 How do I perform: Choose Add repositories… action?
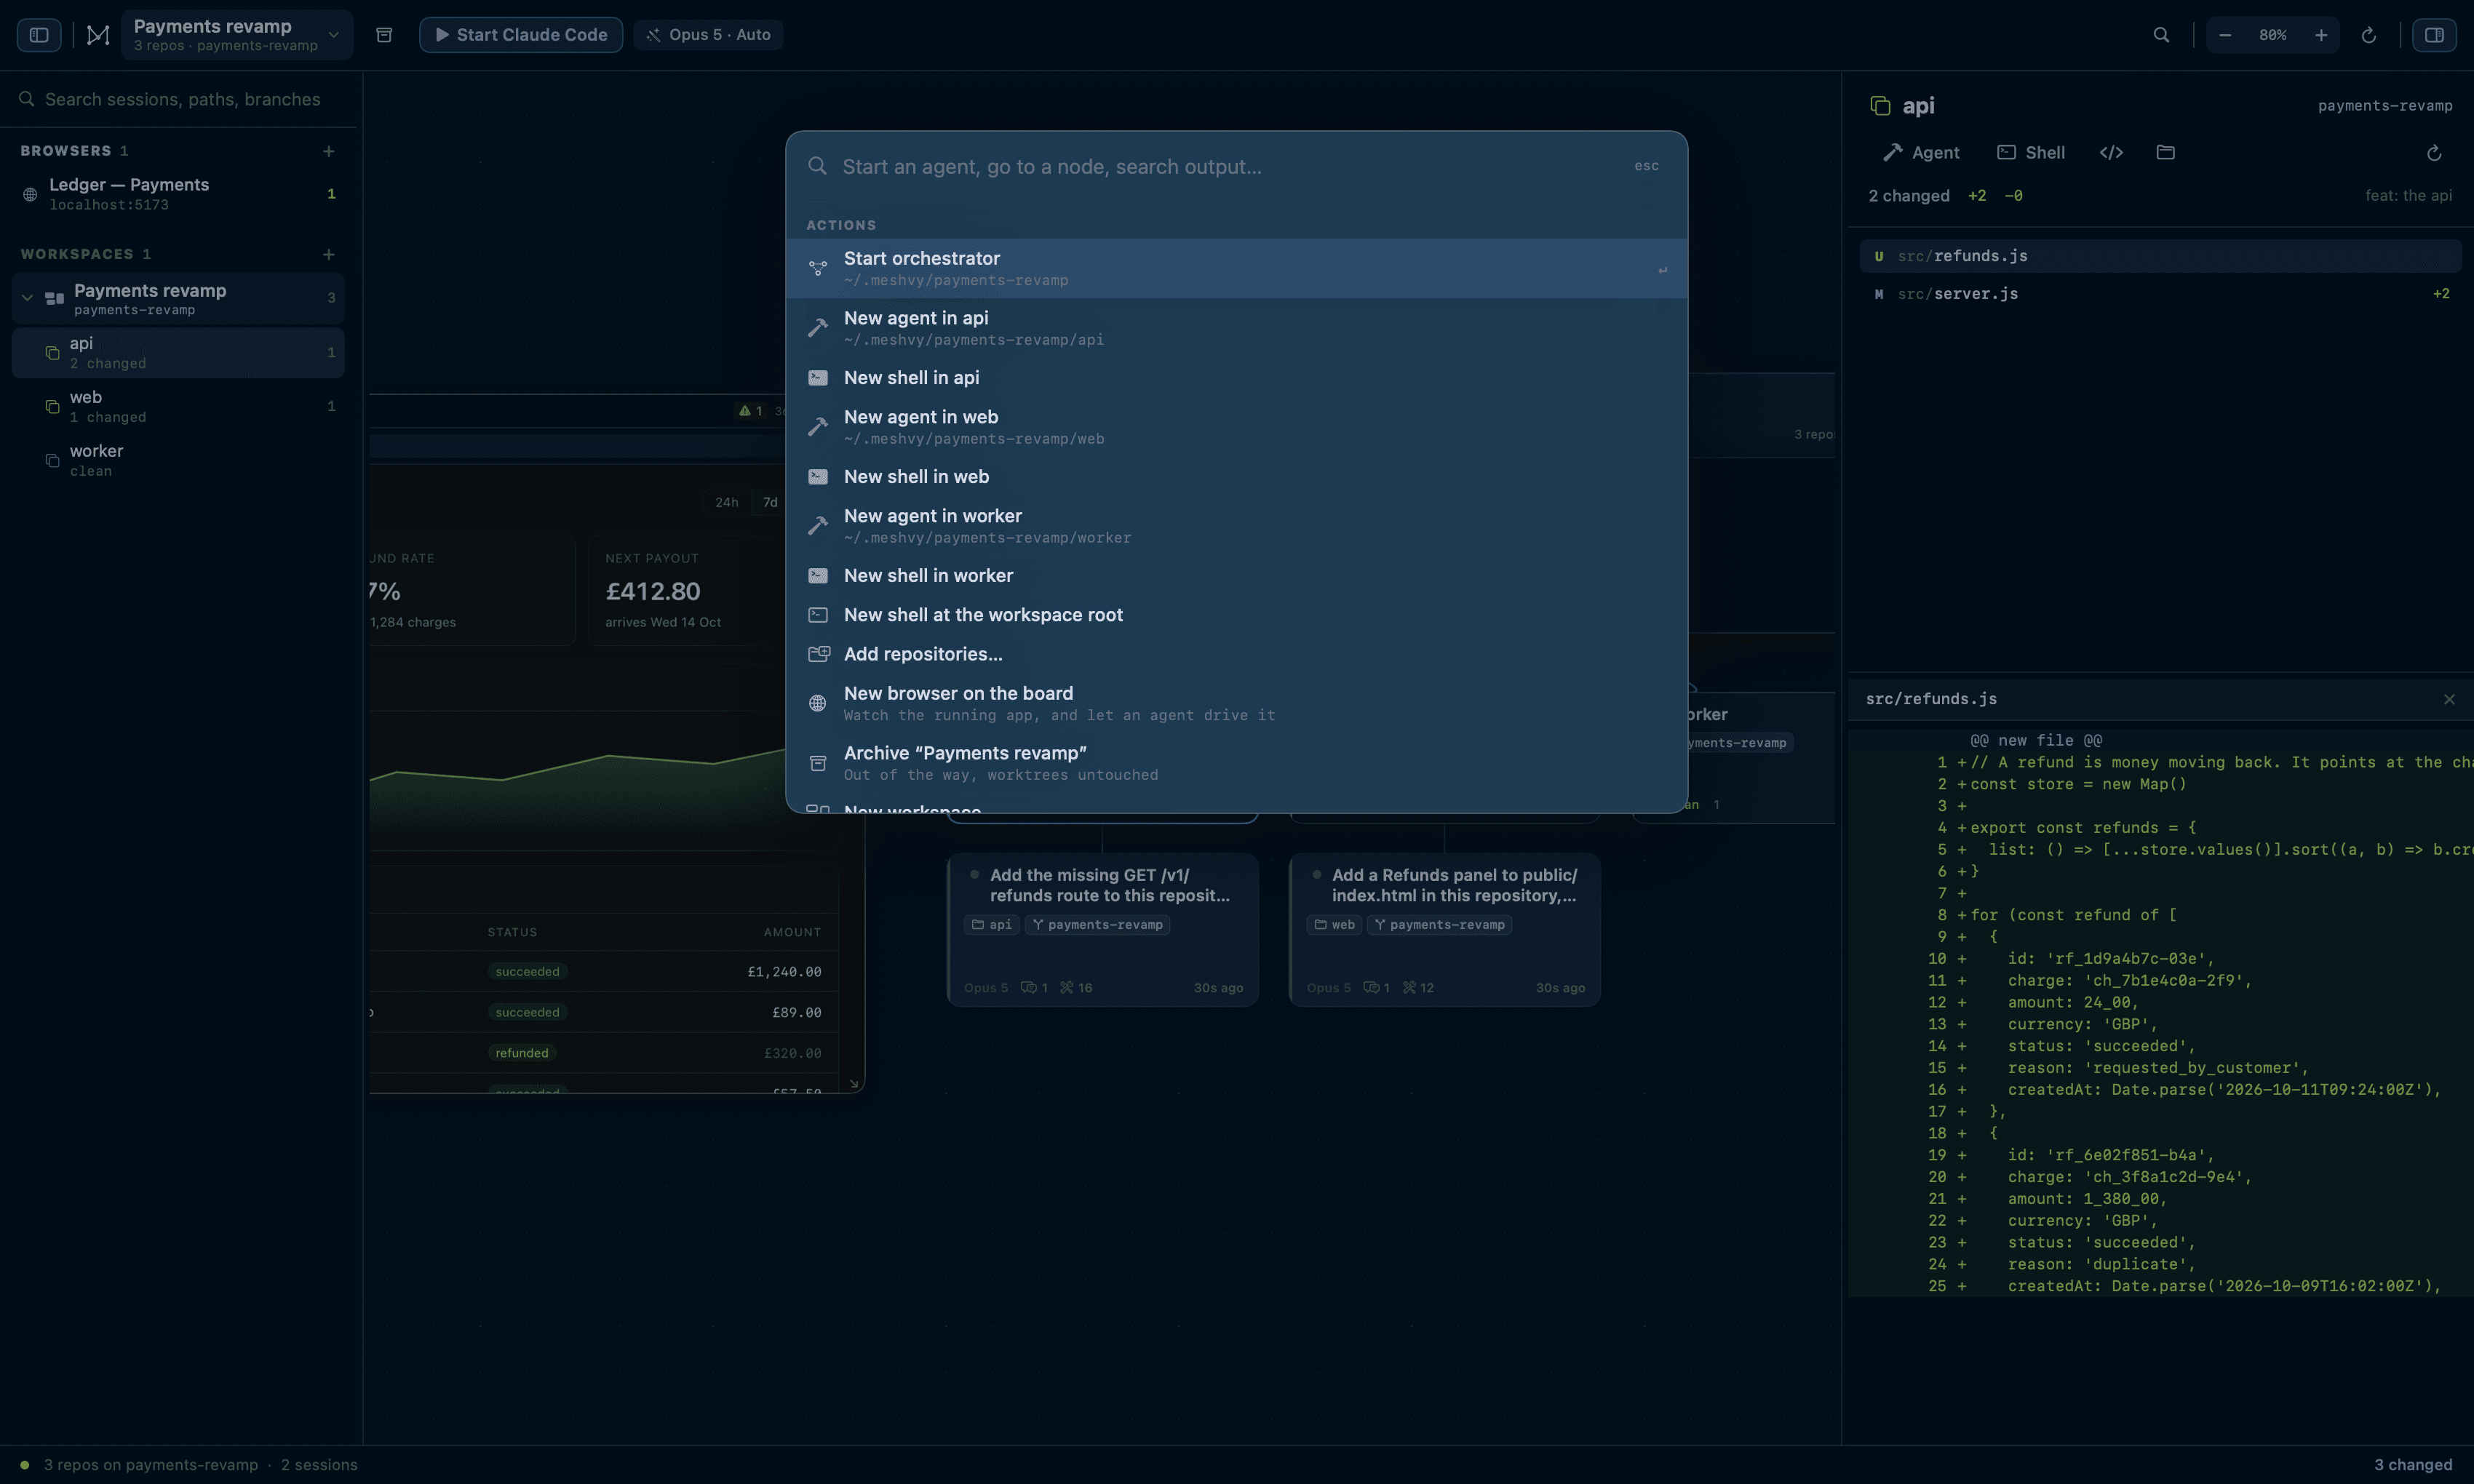(x=1236, y=654)
